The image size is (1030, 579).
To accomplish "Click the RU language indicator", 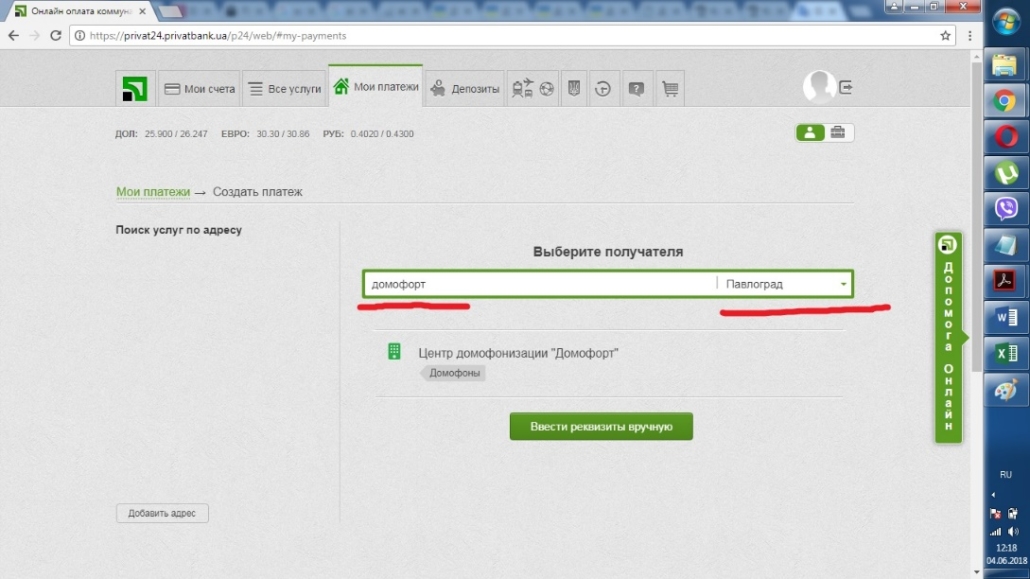I will (x=1006, y=475).
